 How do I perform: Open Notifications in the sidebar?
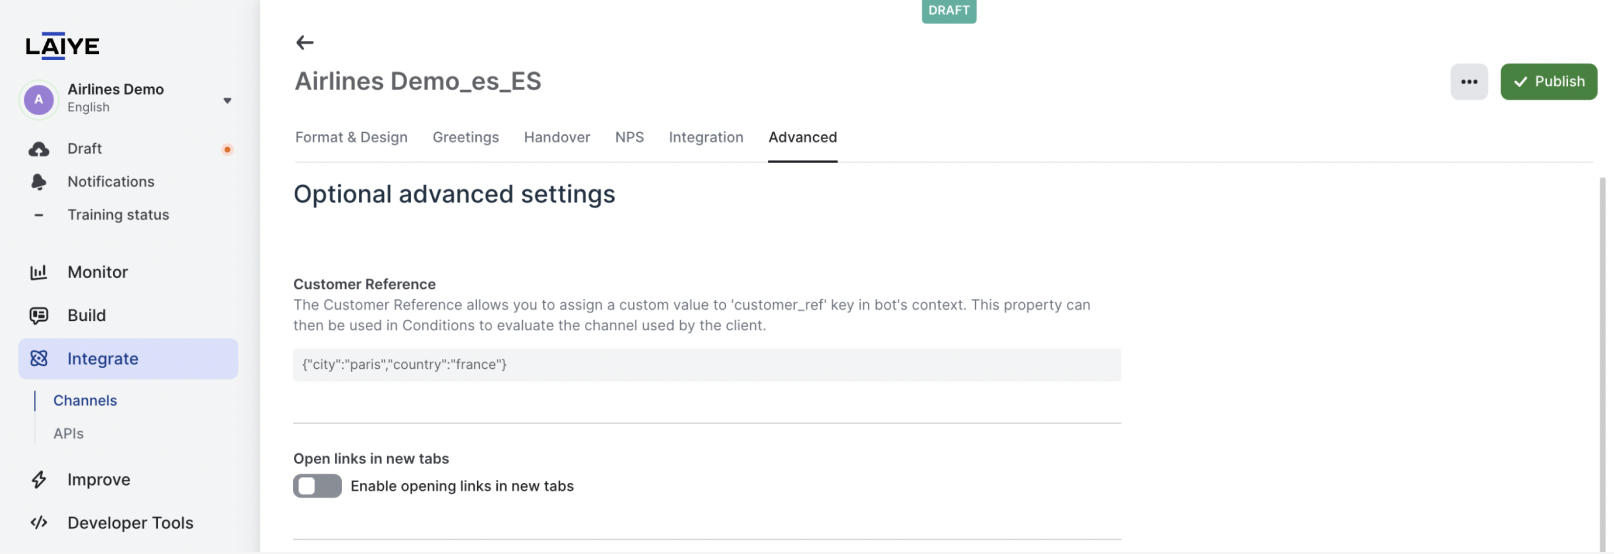pyautogui.click(x=111, y=181)
